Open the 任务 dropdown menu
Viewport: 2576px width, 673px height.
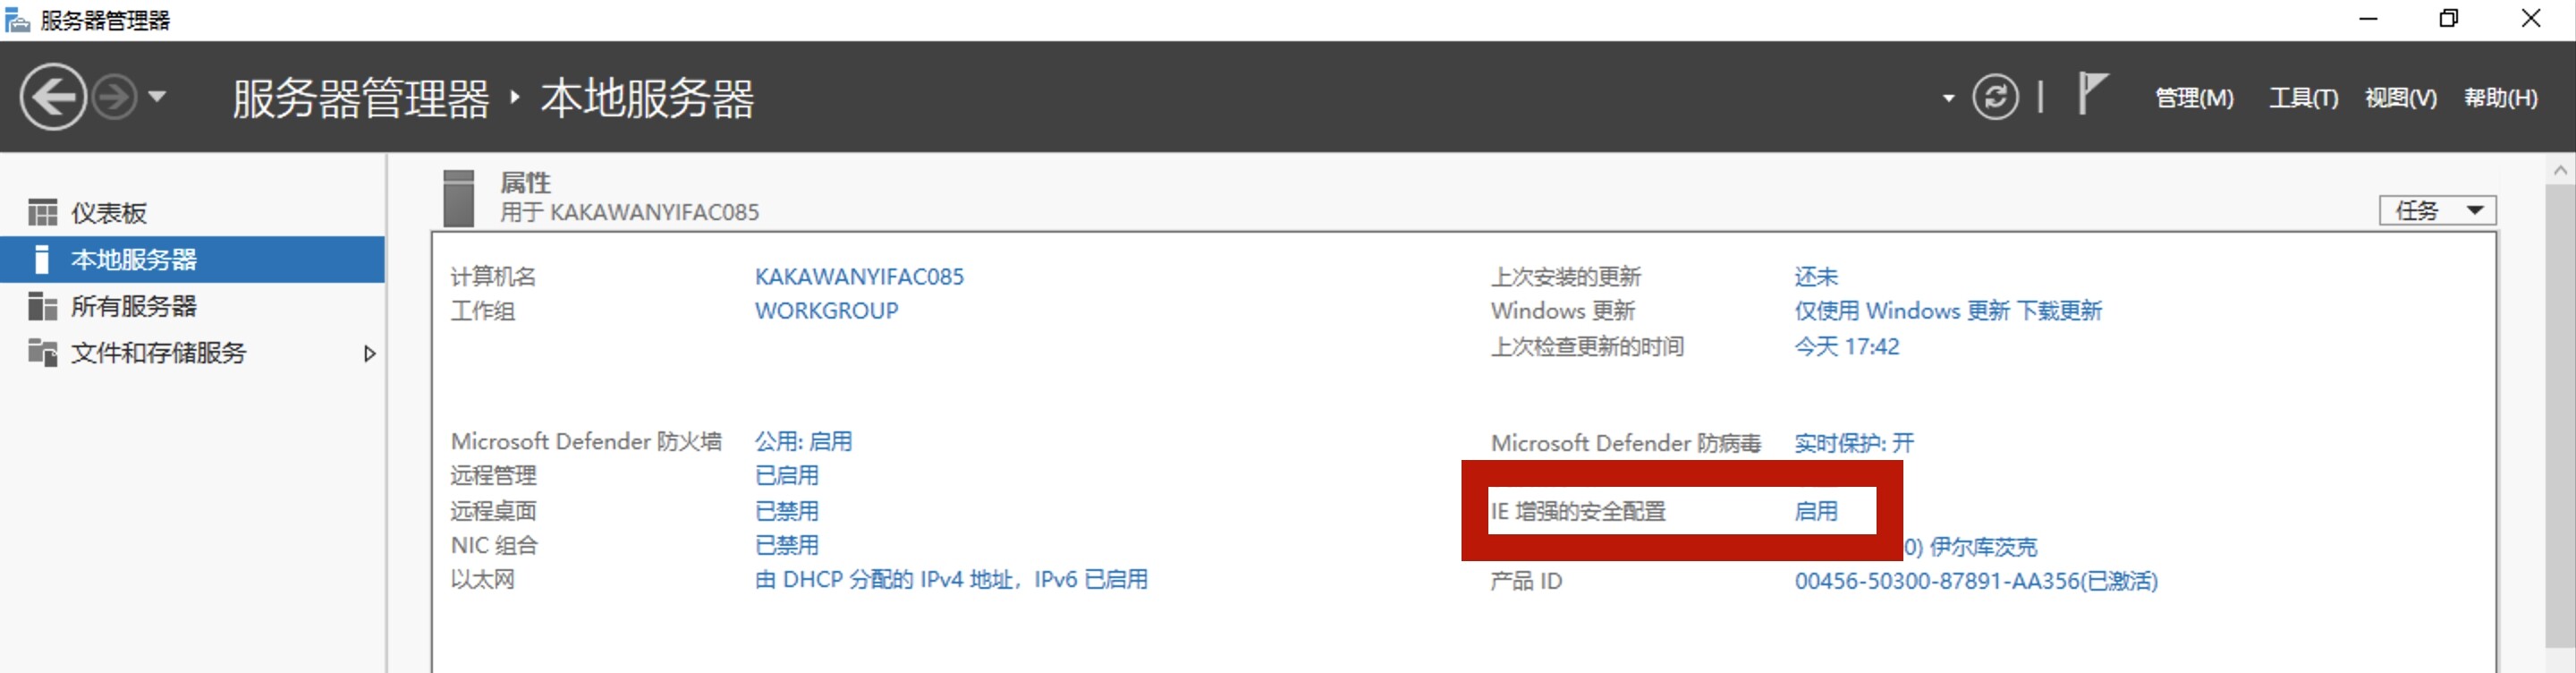[x=2436, y=210]
